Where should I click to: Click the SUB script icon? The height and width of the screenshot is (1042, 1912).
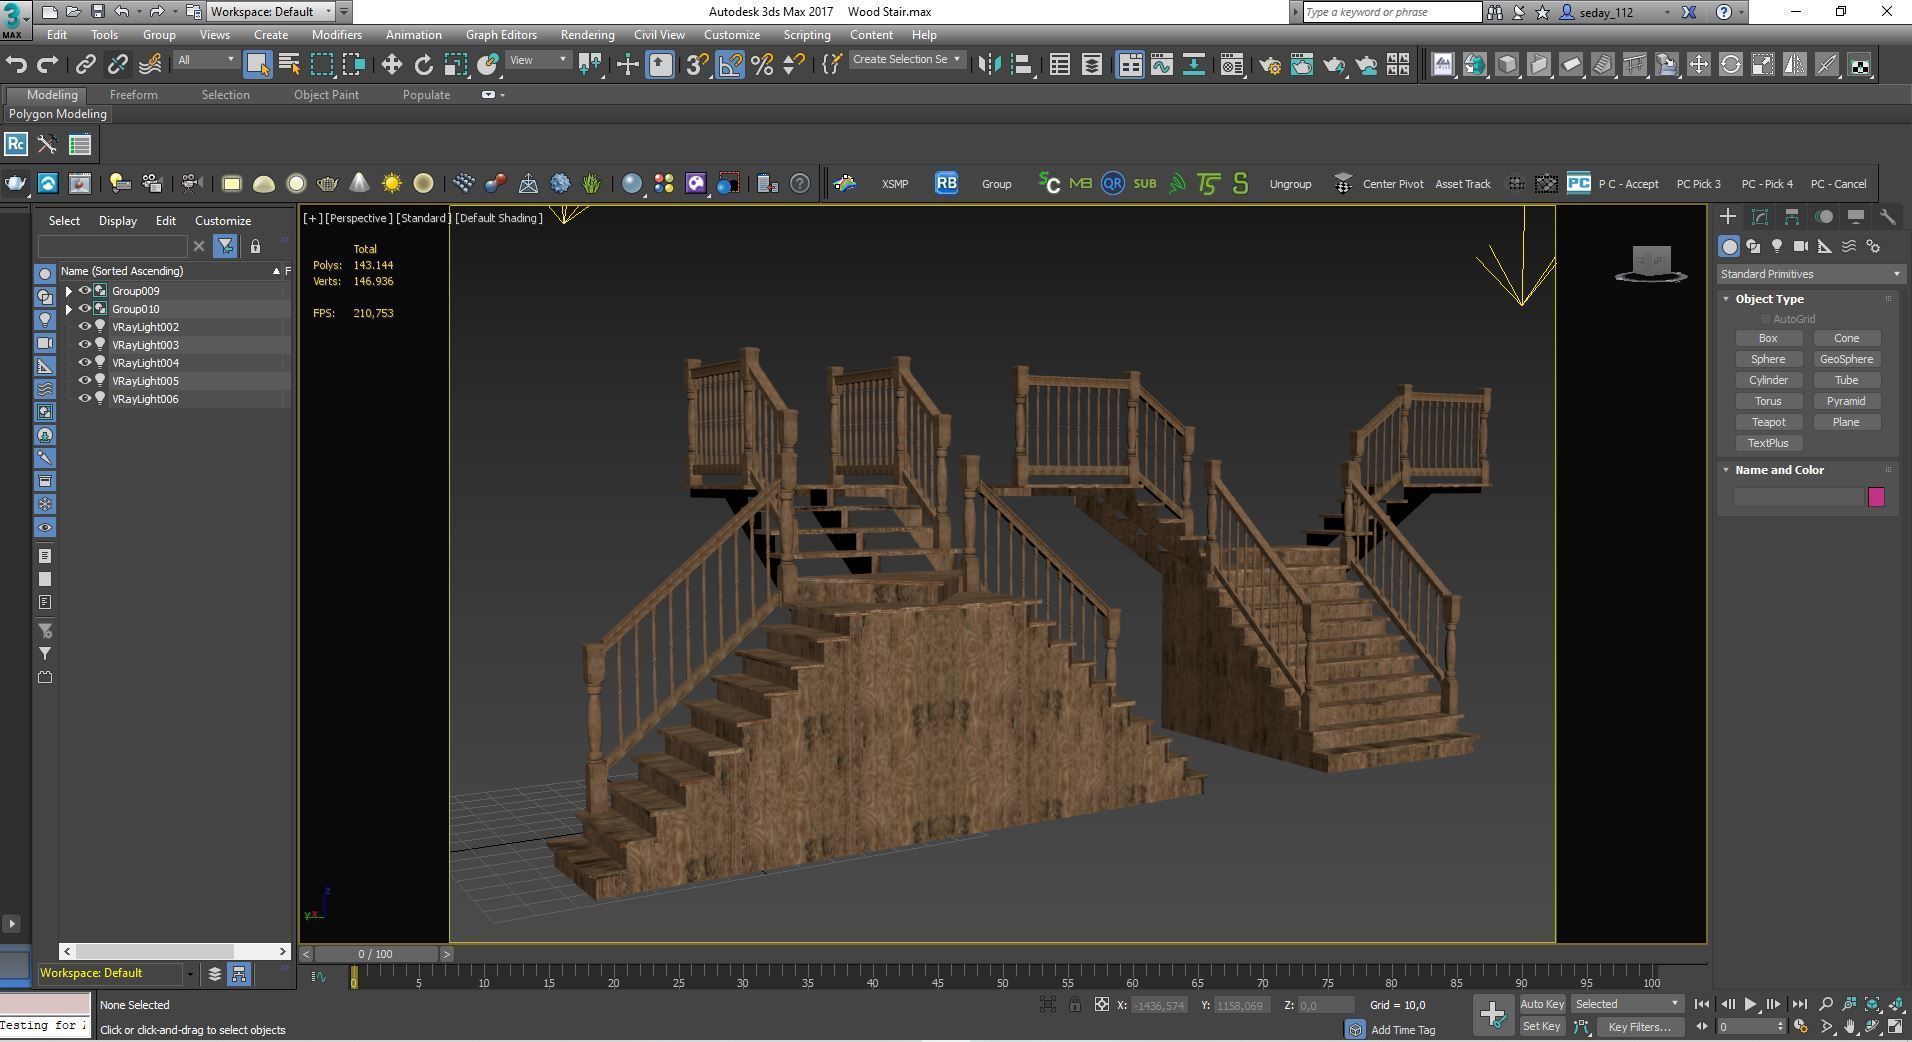tap(1144, 183)
